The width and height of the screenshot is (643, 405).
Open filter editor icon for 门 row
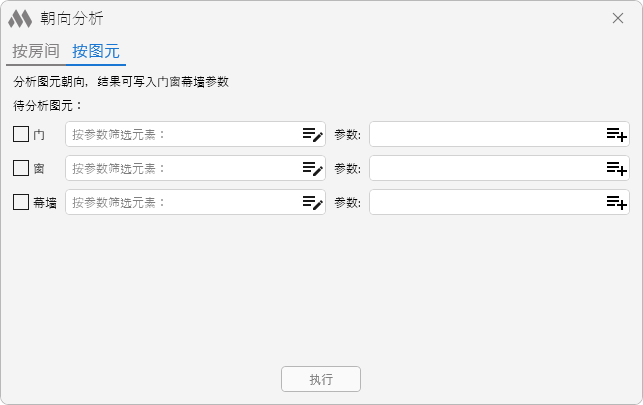[x=312, y=134]
